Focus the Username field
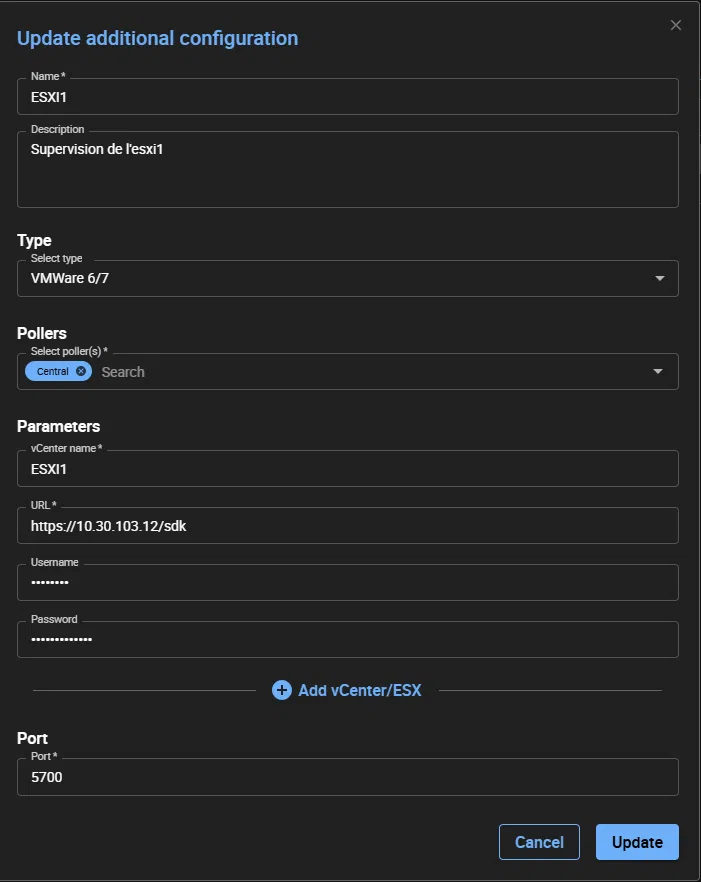This screenshot has width=701, height=882. click(347, 583)
